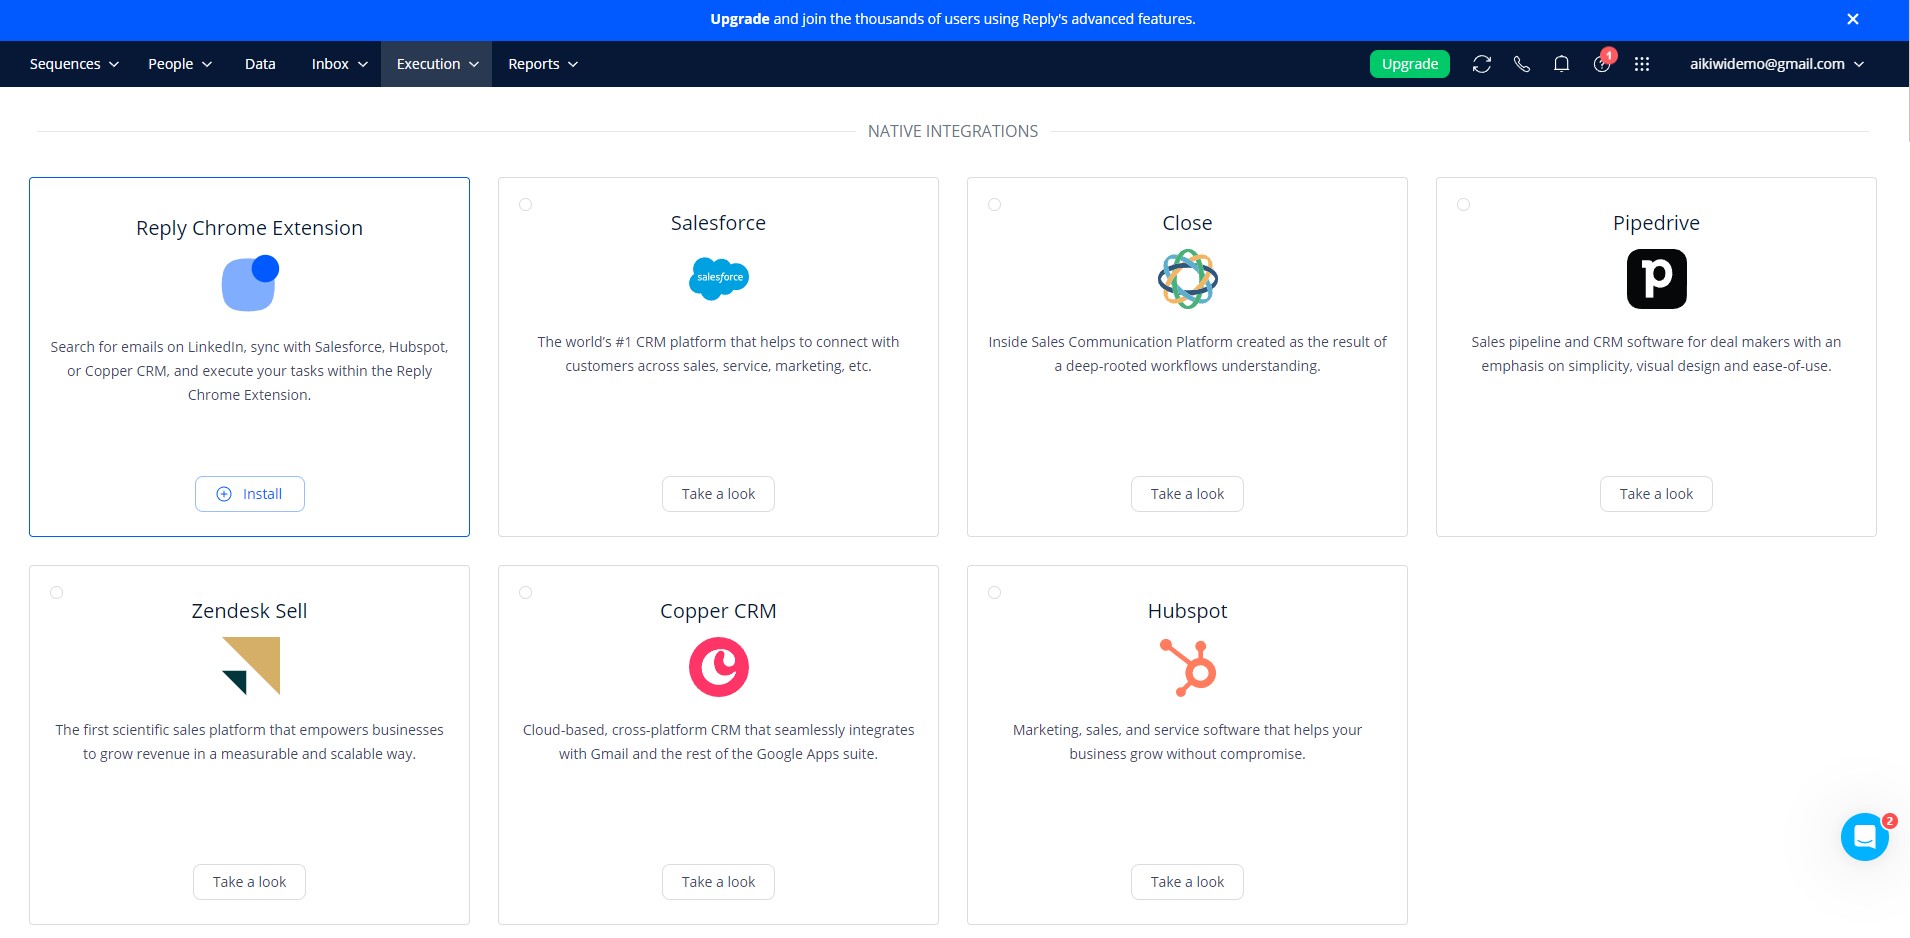Click the NATIVE INTEGRATIONS heading
This screenshot has height=938, width=1910.
pos(953,131)
